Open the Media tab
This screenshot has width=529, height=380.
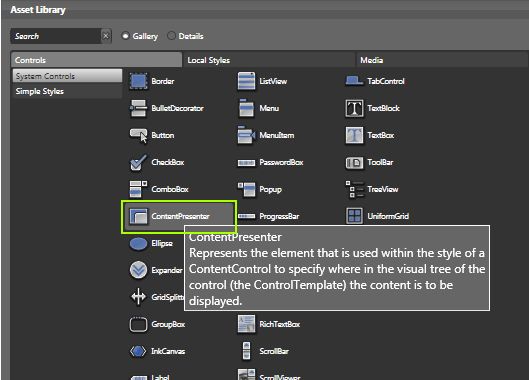[x=442, y=60]
